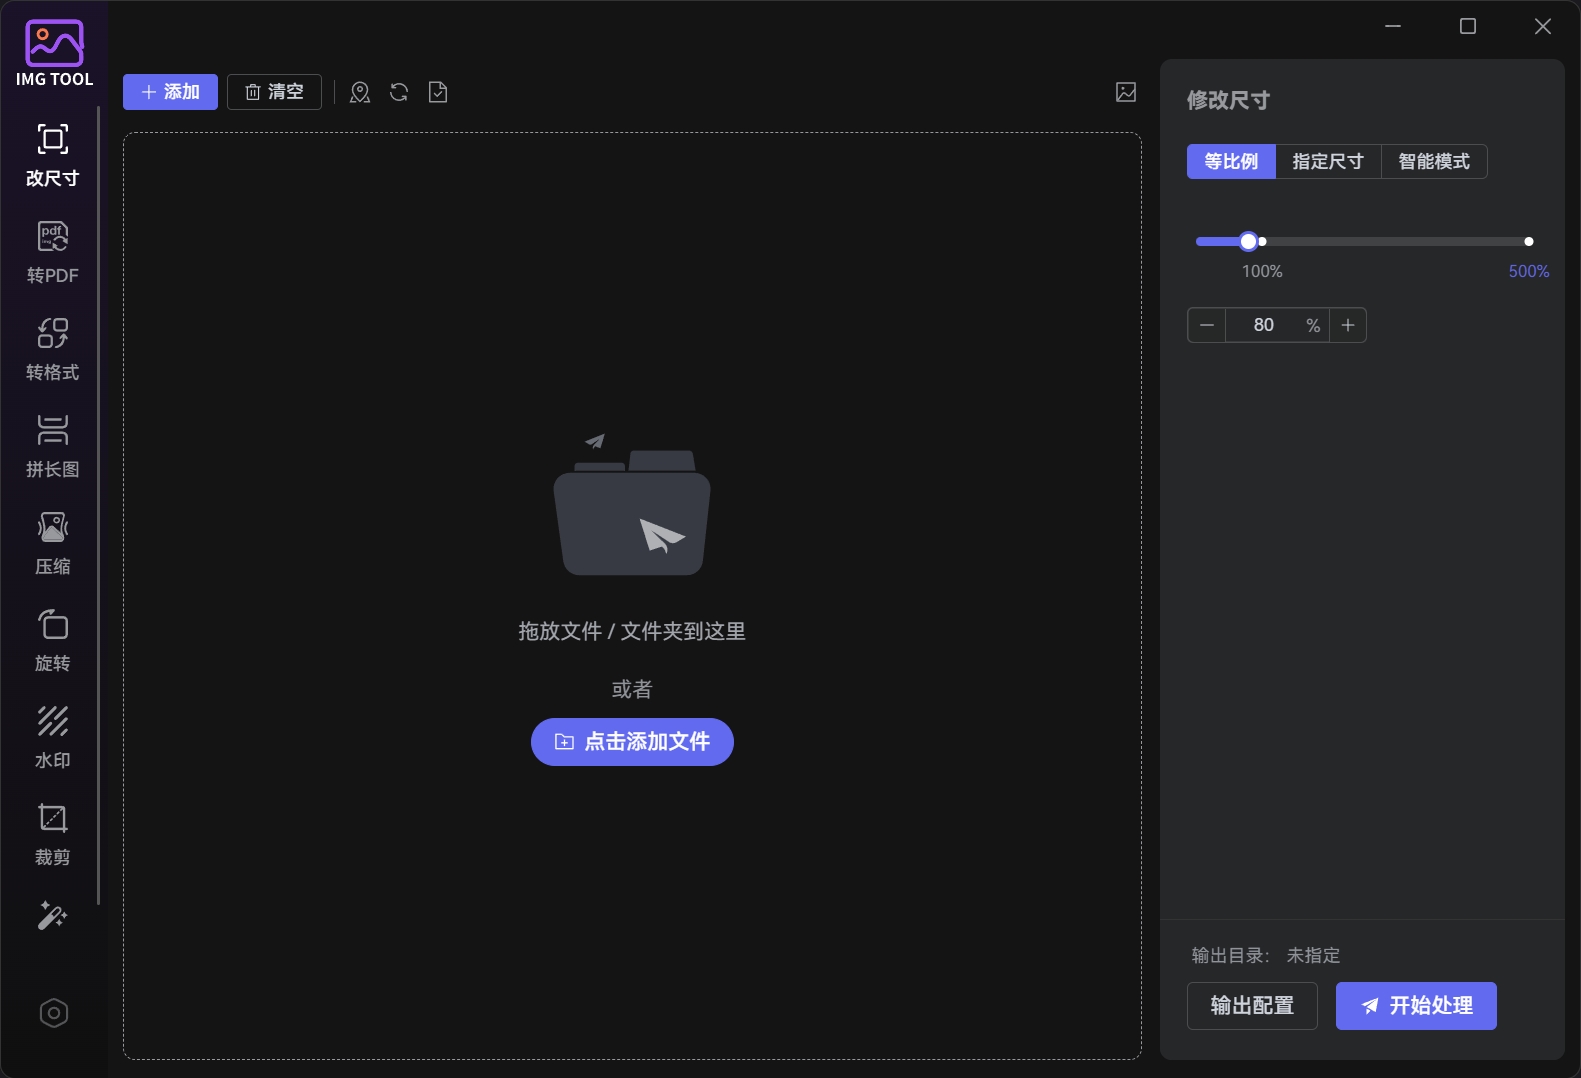The height and width of the screenshot is (1078, 1581).
Task: Select the 压缩 compress tool
Action: [x=52, y=543]
